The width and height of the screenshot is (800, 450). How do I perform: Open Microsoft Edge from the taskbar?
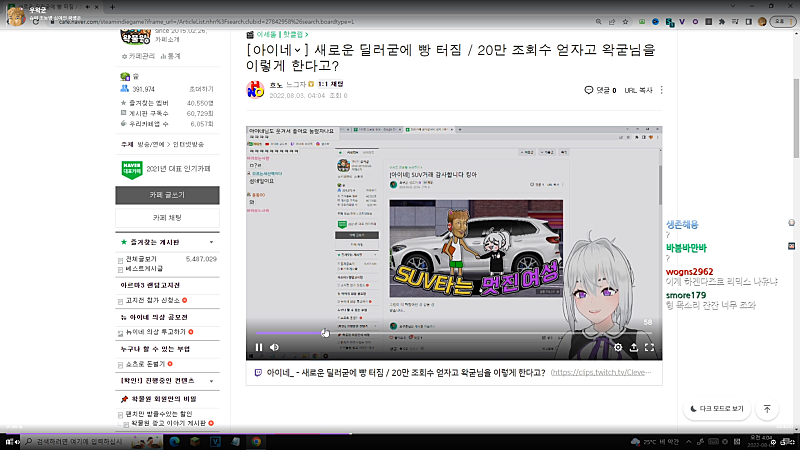click(174, 442)
